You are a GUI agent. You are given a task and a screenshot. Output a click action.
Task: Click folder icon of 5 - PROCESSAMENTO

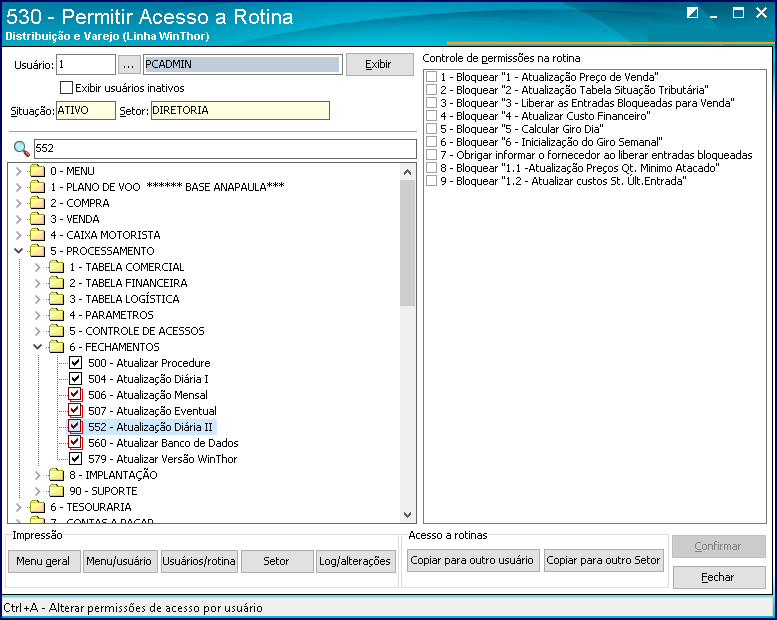[x=37, y=251]
